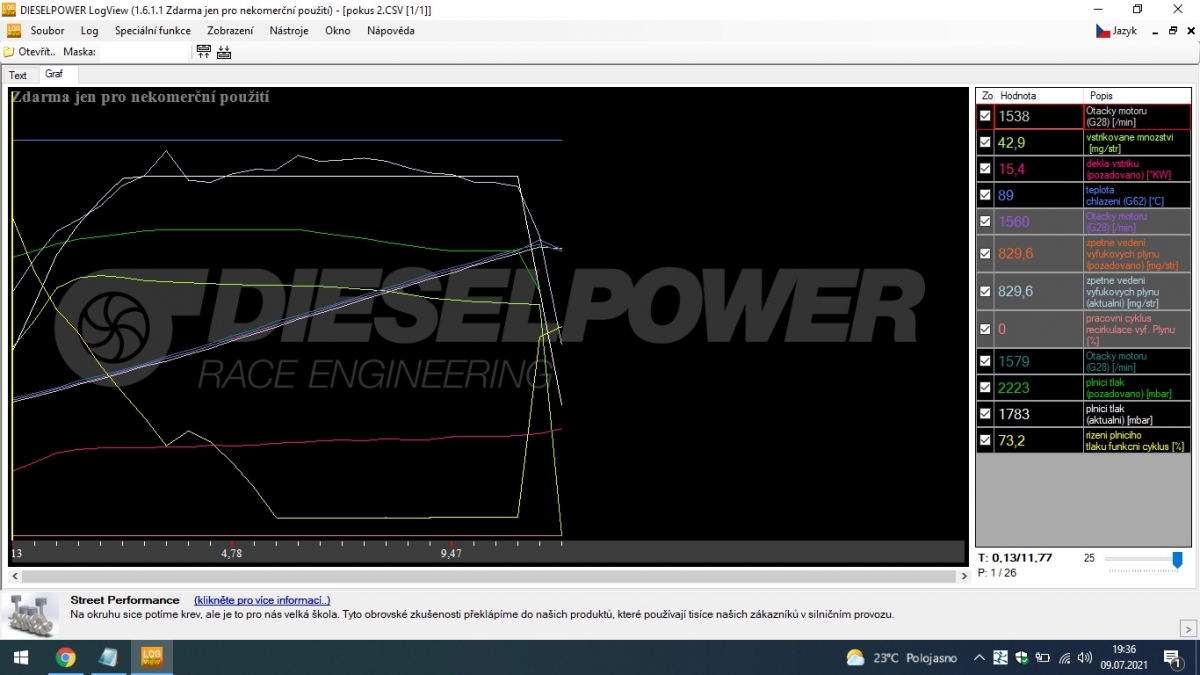Screen dimensions: 1200x675
Task: Click the toolbar icon with upward arrows
Action: (204, 52)
